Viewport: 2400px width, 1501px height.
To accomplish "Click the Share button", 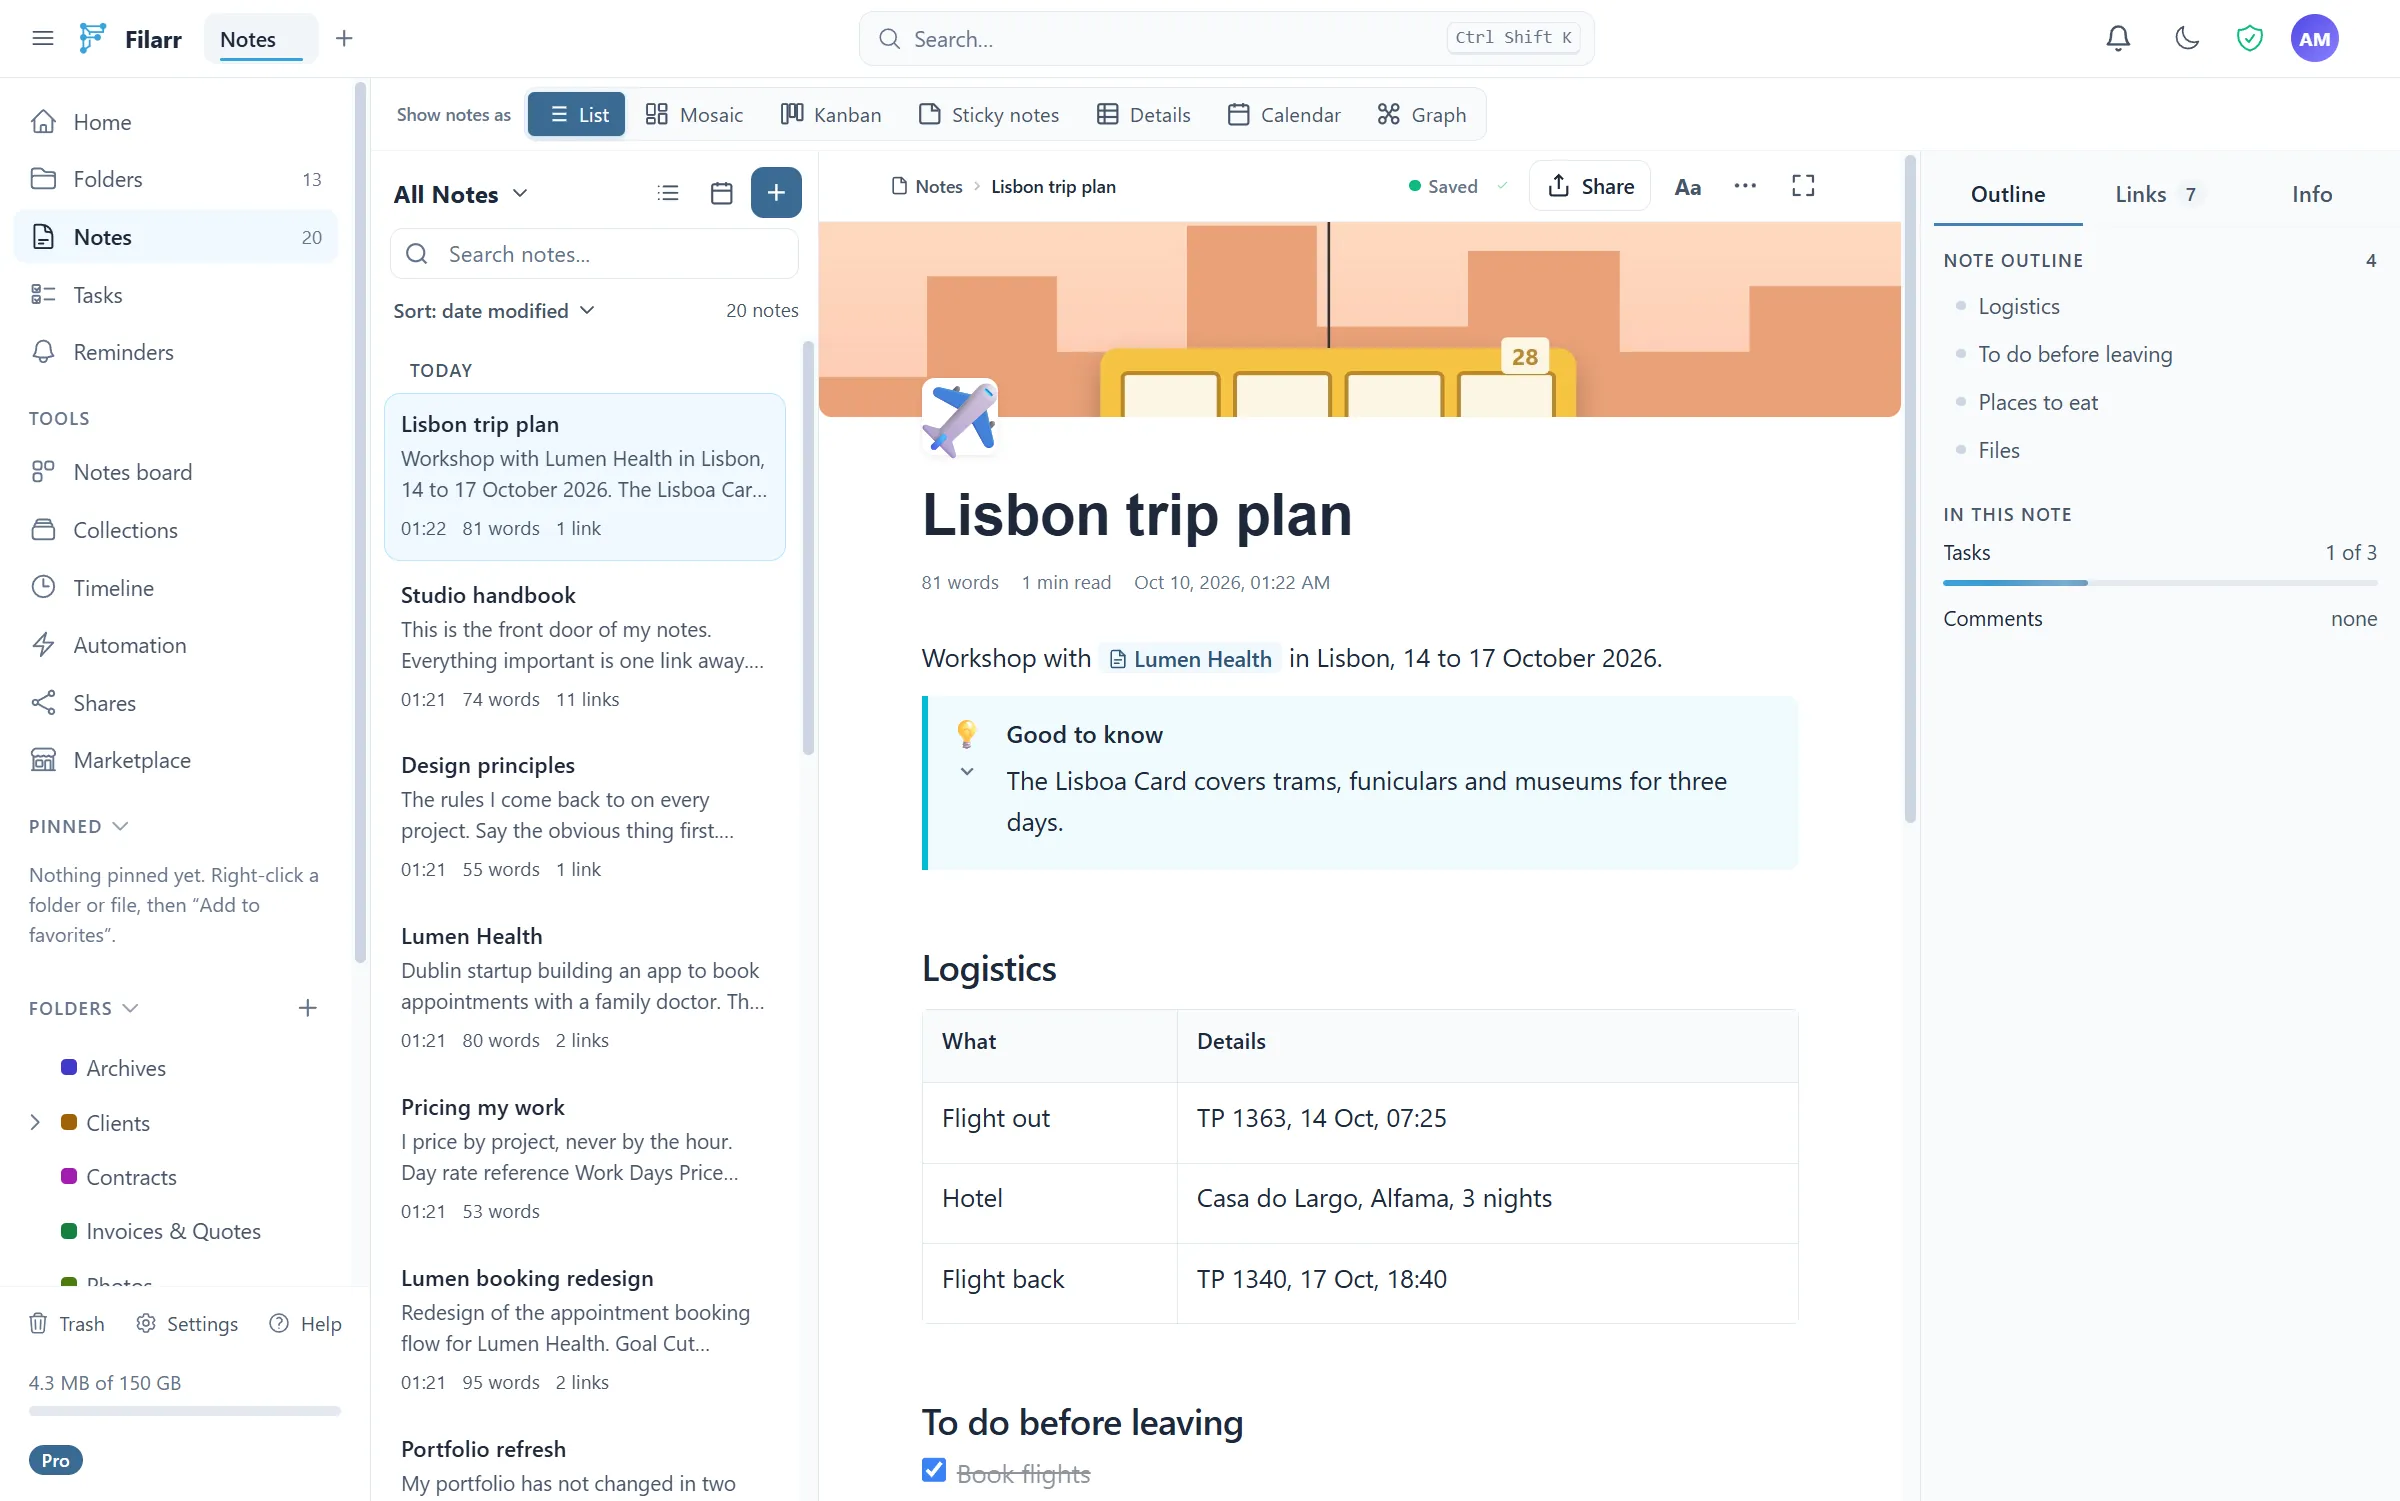I will (x=1590, y=186).
